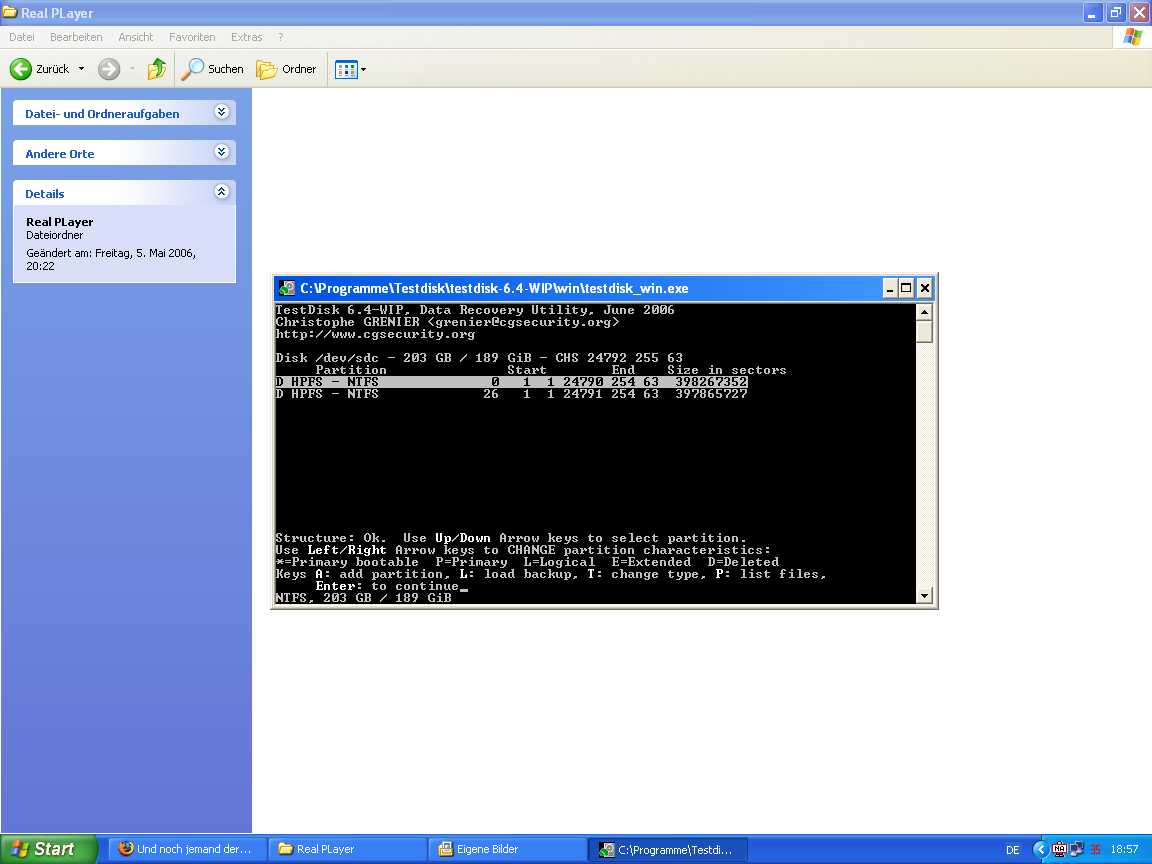Screen dimensions: 1152x864
Task: Collapse the Details panel chevron
Action: [x=221, y=192]
